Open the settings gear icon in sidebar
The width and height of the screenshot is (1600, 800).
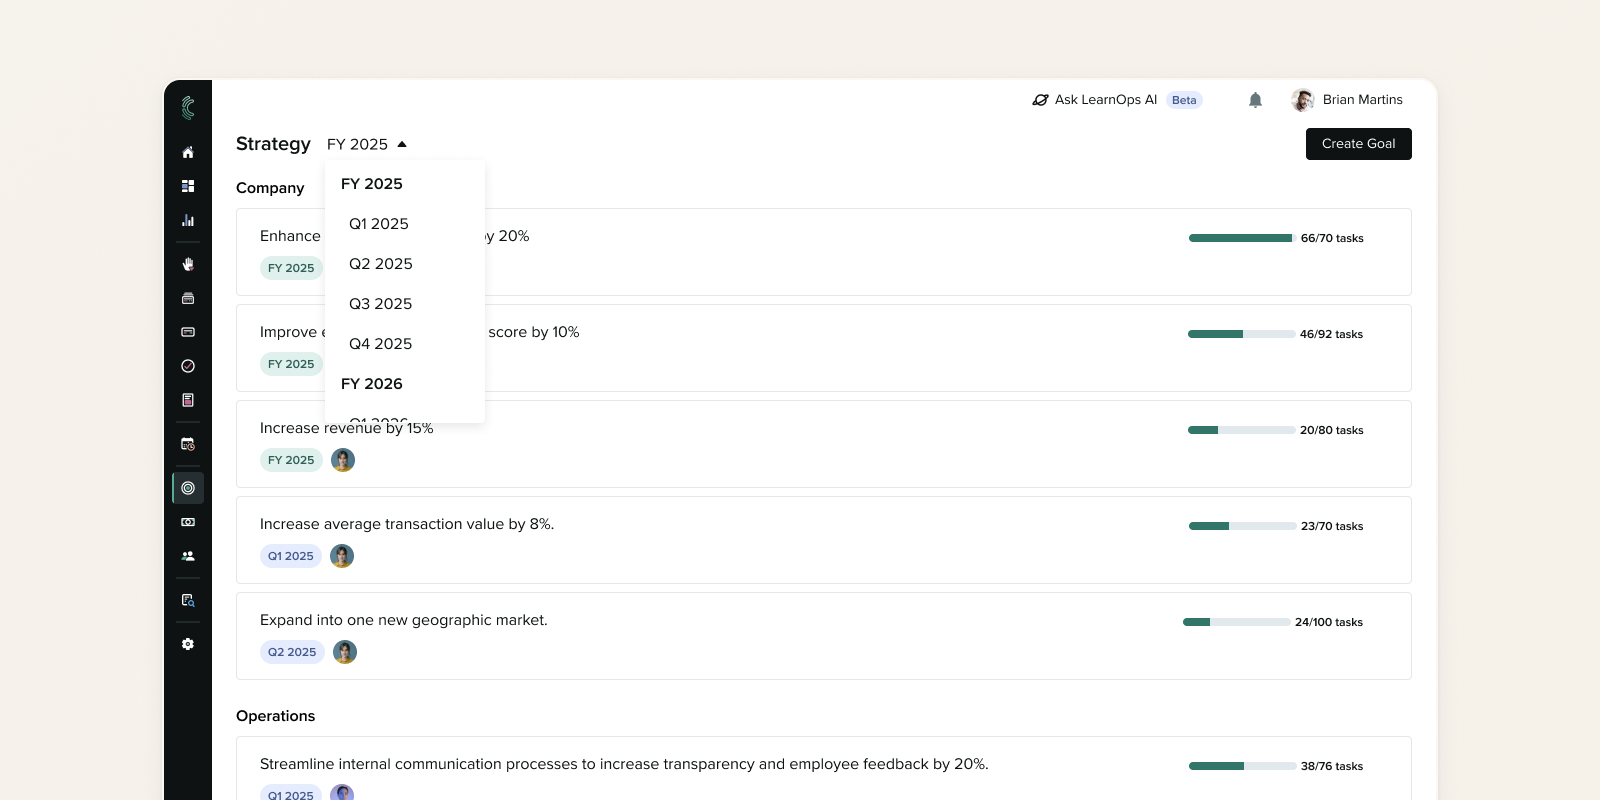[188, 644]
